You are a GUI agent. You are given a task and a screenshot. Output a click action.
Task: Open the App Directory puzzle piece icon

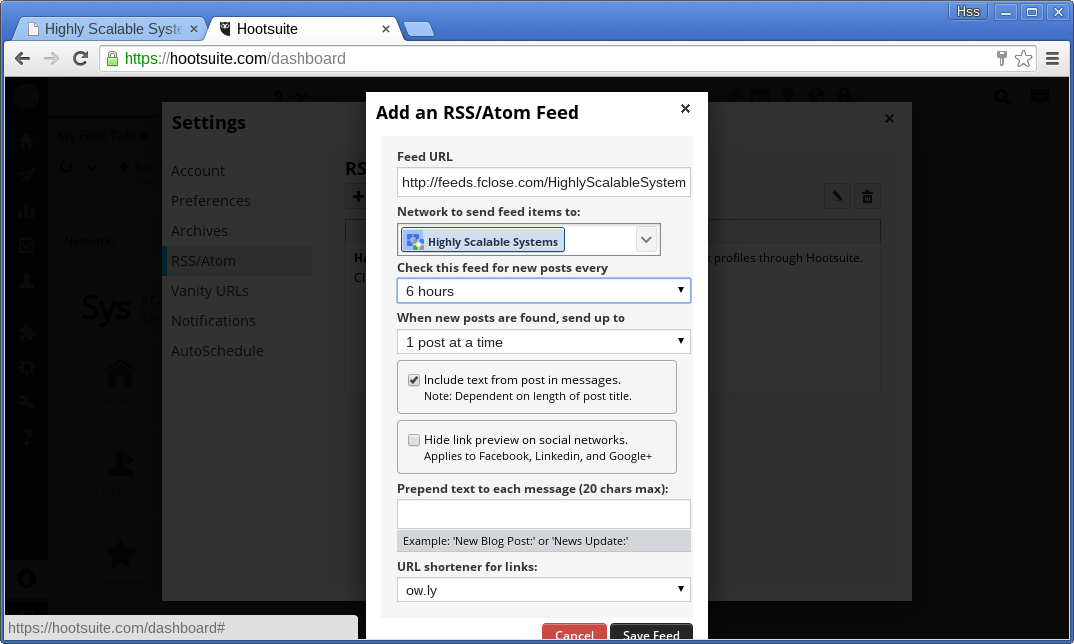(27, 333)
